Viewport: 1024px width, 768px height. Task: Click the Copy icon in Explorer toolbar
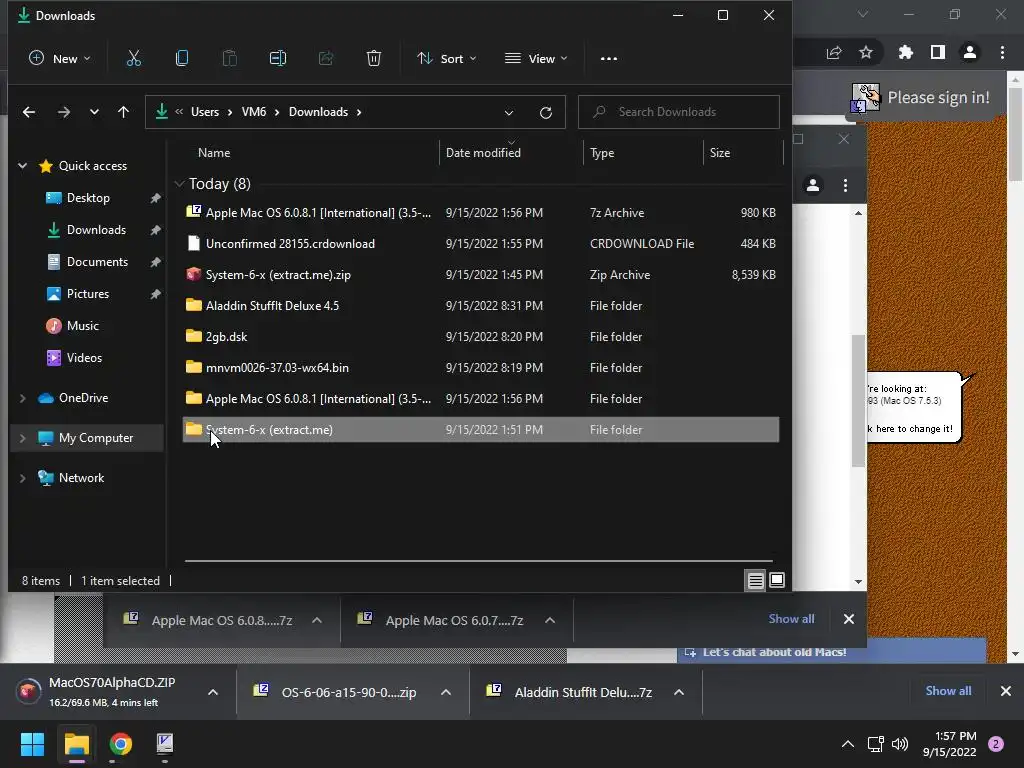point(182,58)
